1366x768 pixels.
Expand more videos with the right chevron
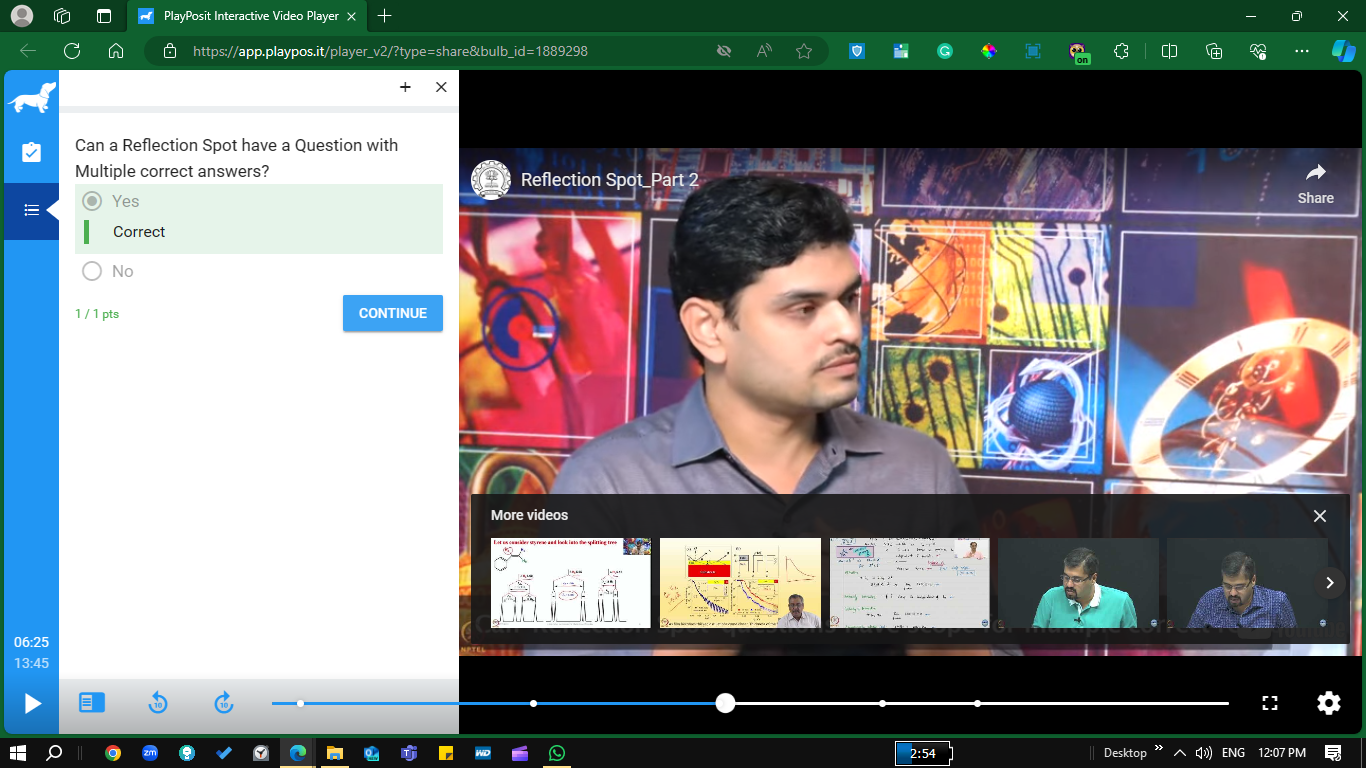[1330, 582]
